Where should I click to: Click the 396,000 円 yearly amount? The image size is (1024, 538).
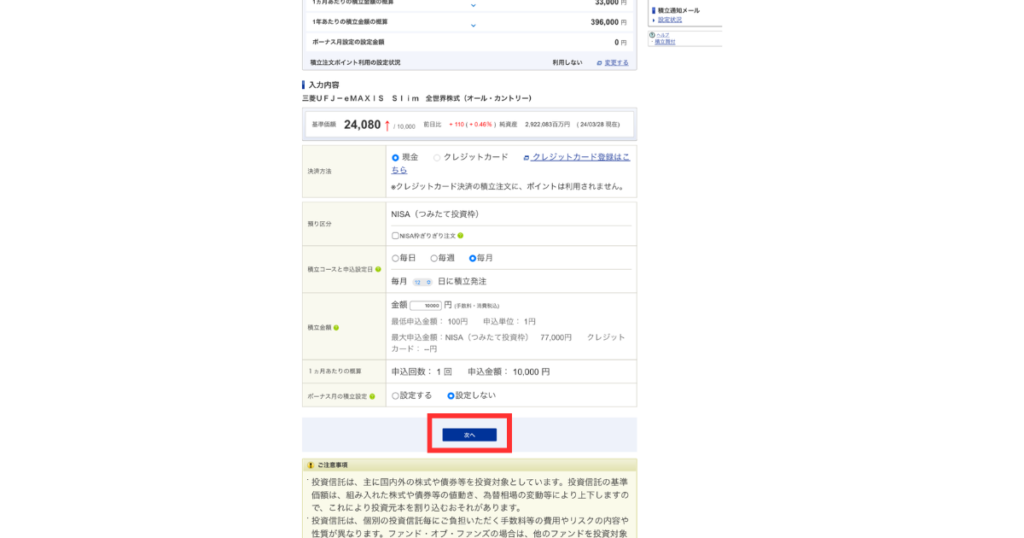608,22
